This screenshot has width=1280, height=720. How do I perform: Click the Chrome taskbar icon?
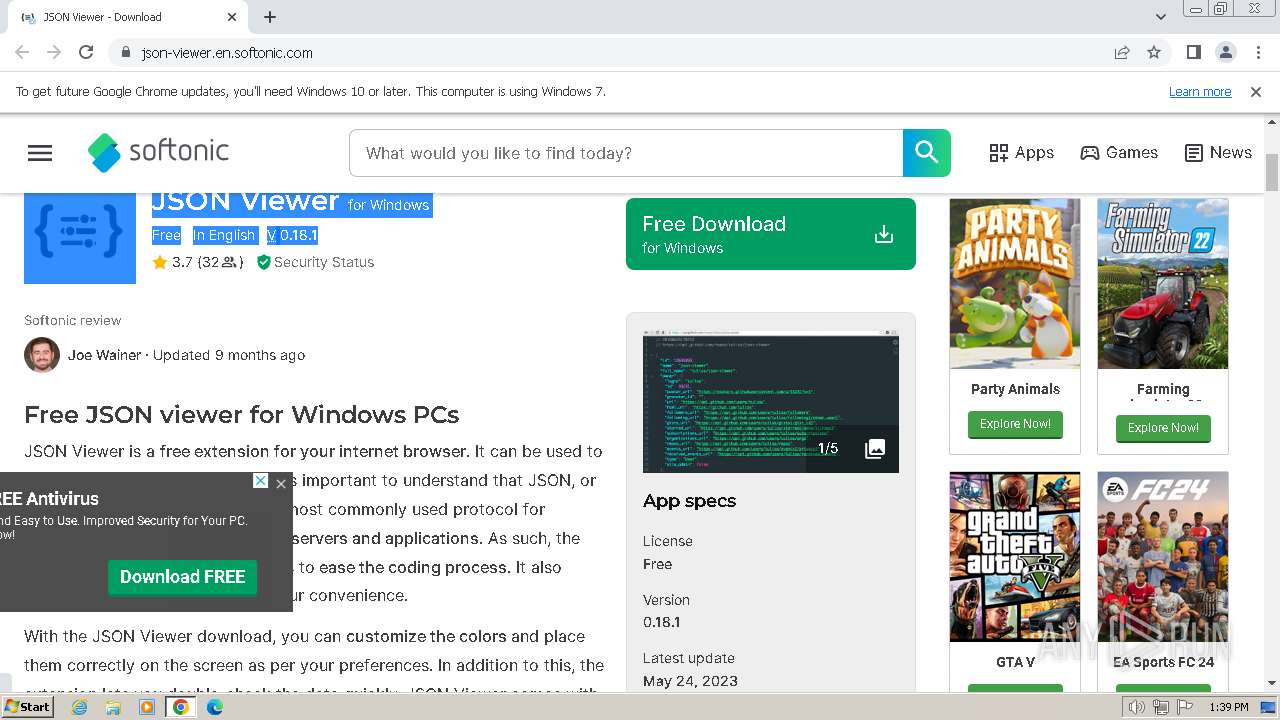click(181, 707)
